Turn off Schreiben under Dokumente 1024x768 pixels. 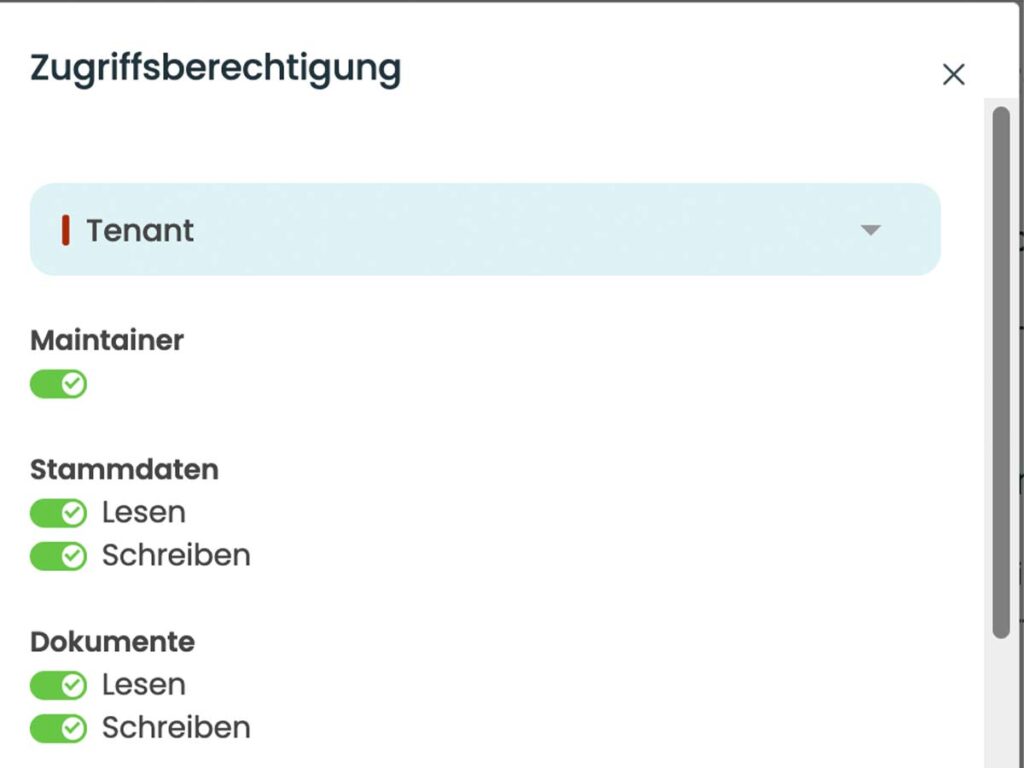(58, 728)
